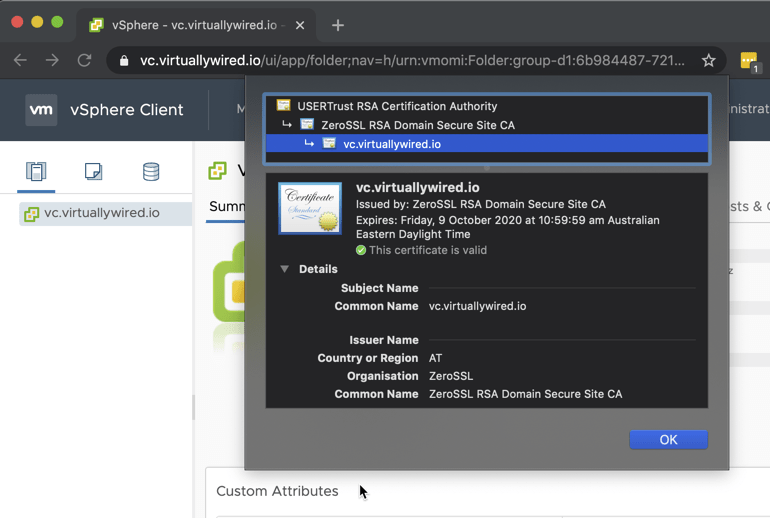
Task: Collapse the Details disclosure triangle
Action: pos(284,269)
